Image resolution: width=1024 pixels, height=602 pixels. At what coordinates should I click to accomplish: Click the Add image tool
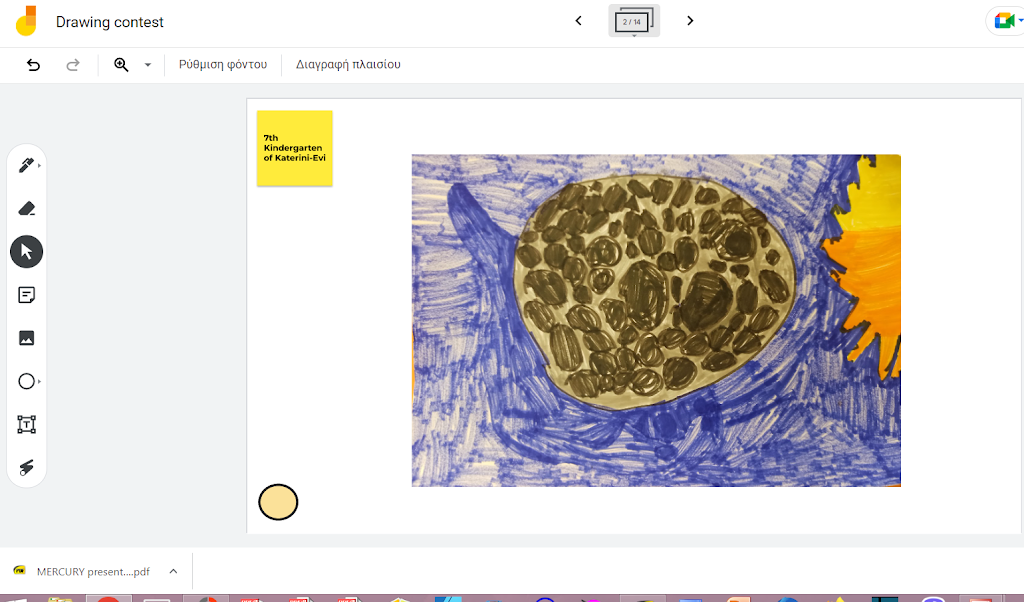tap(27, 338)
